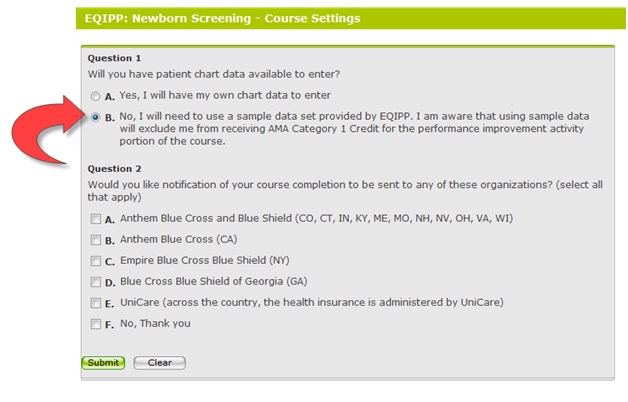
Task: Enable the Empire Blue Cross Blue Shield (NY) checkbox
Action: tap(95, 261)
